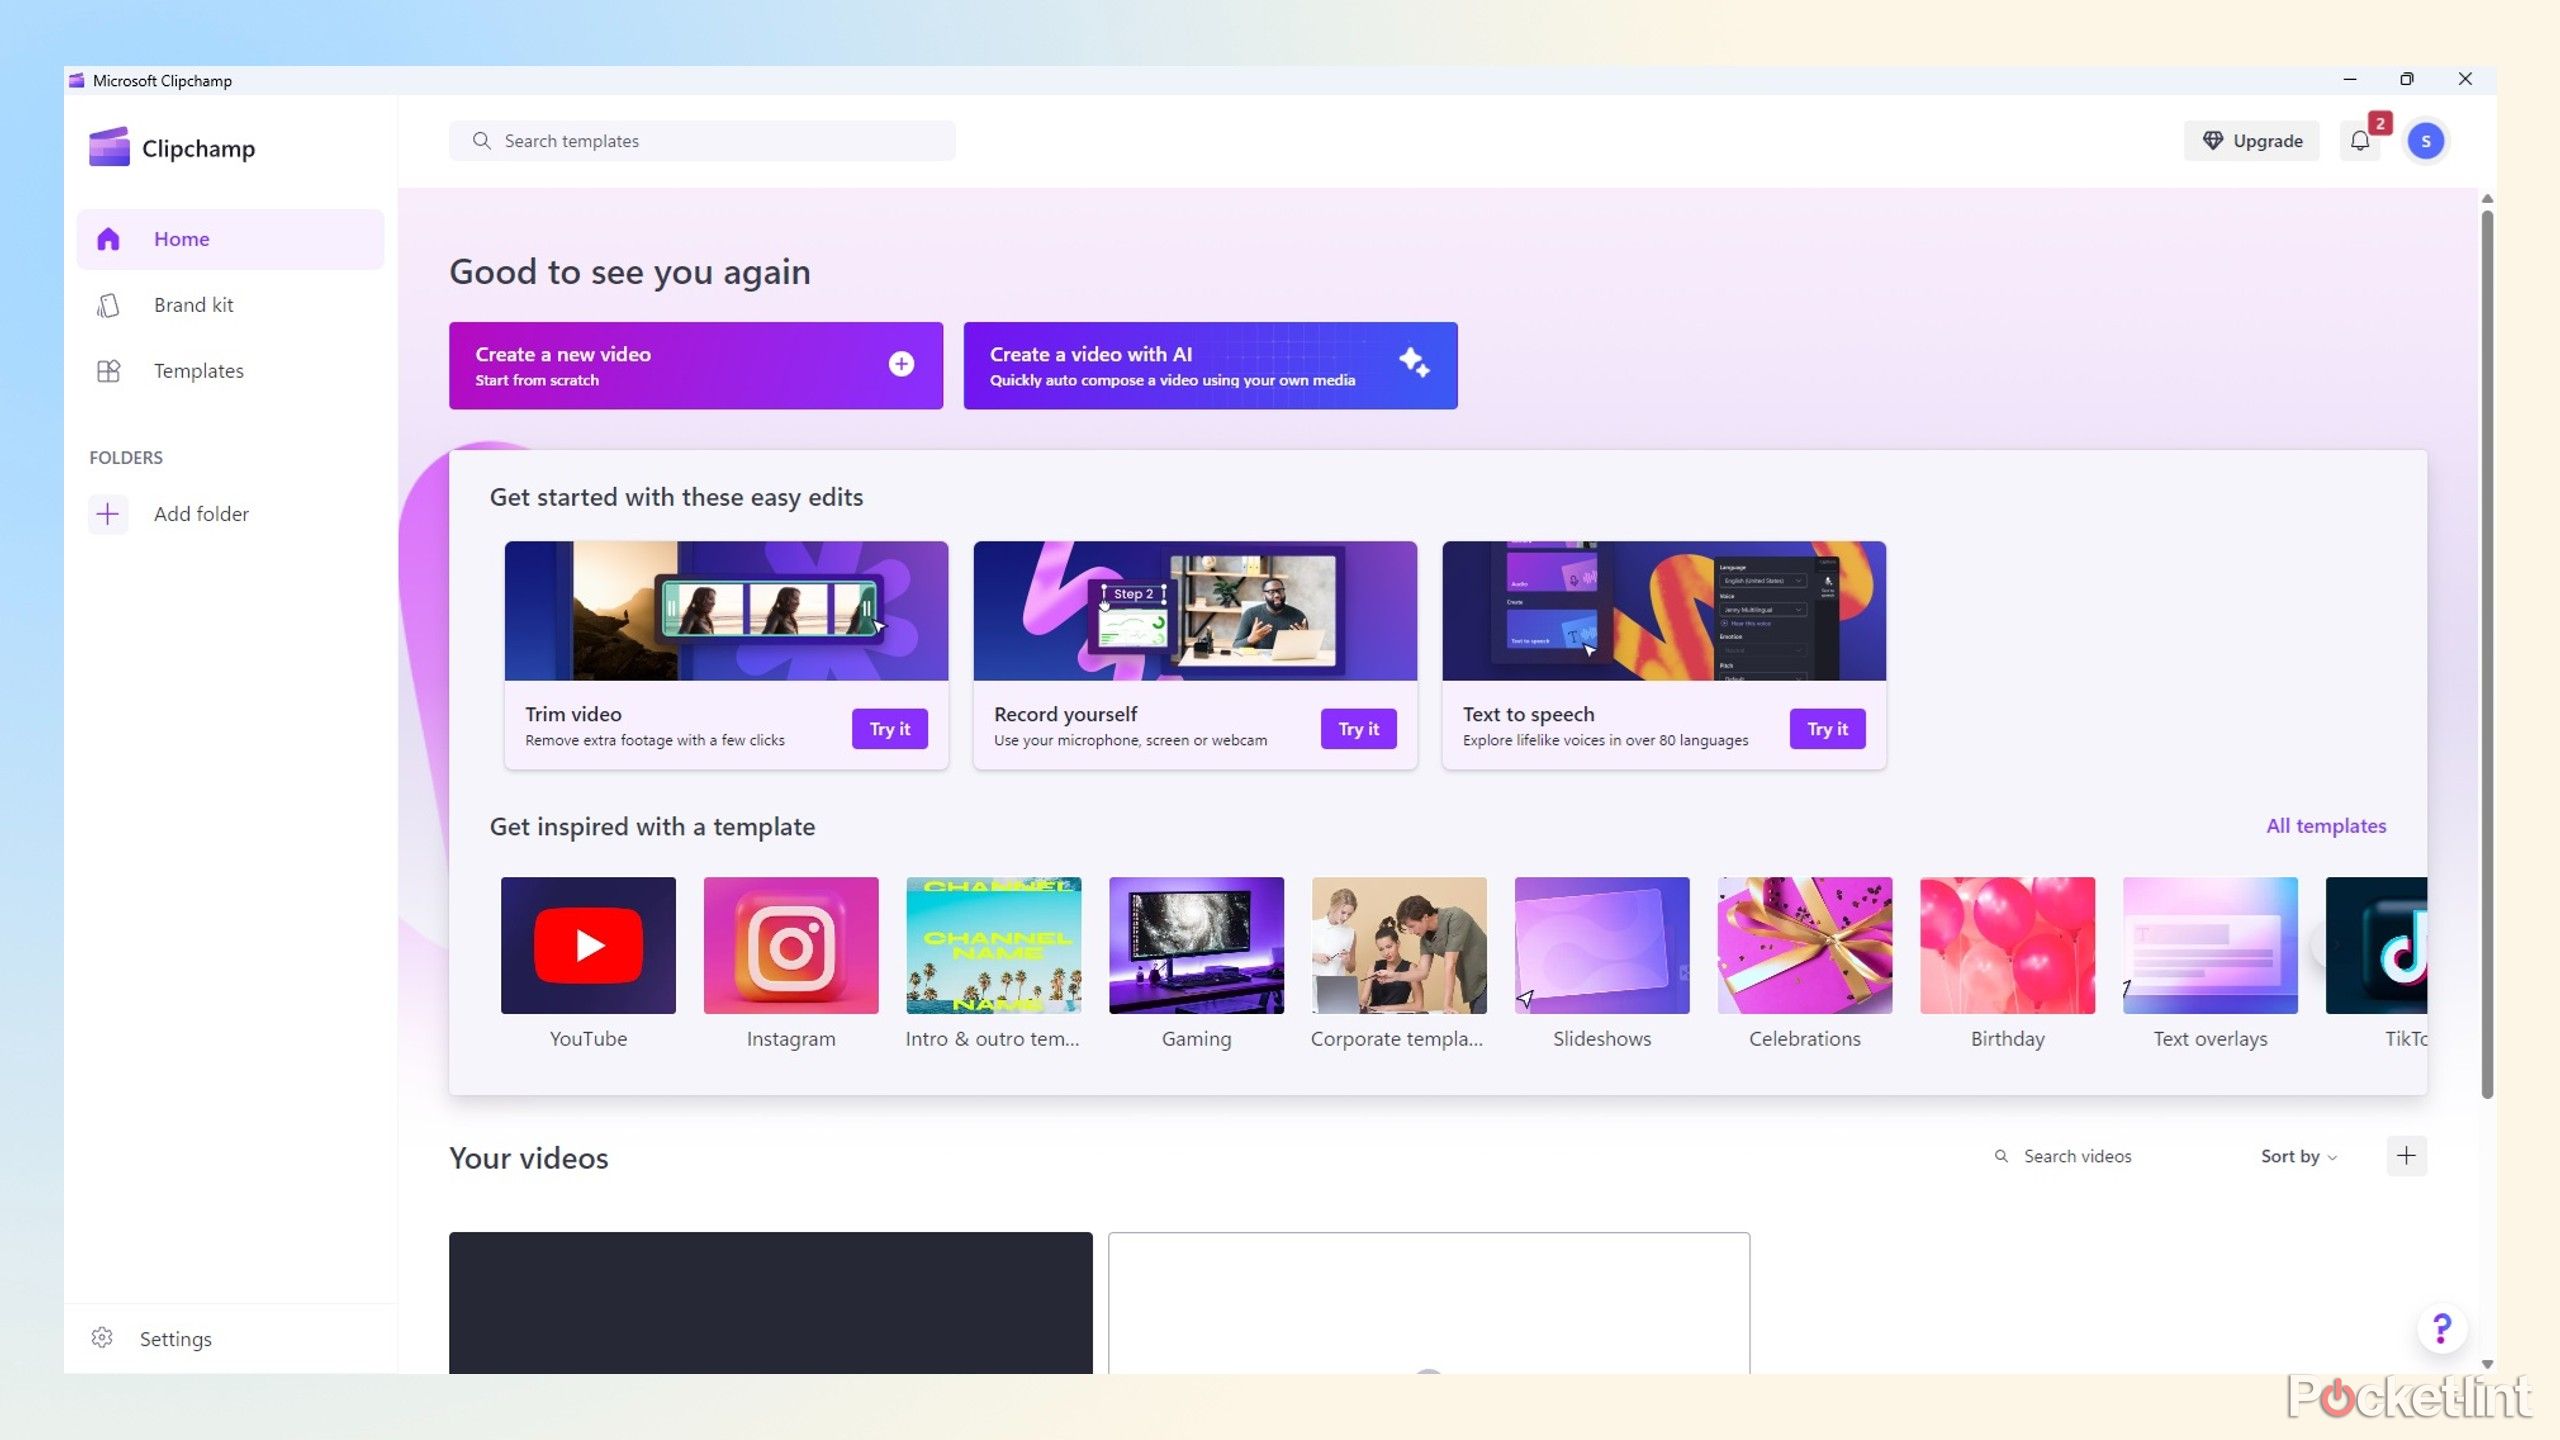Navigate to Templates section
The image size is (2560, 1440).
pos(199,369)
